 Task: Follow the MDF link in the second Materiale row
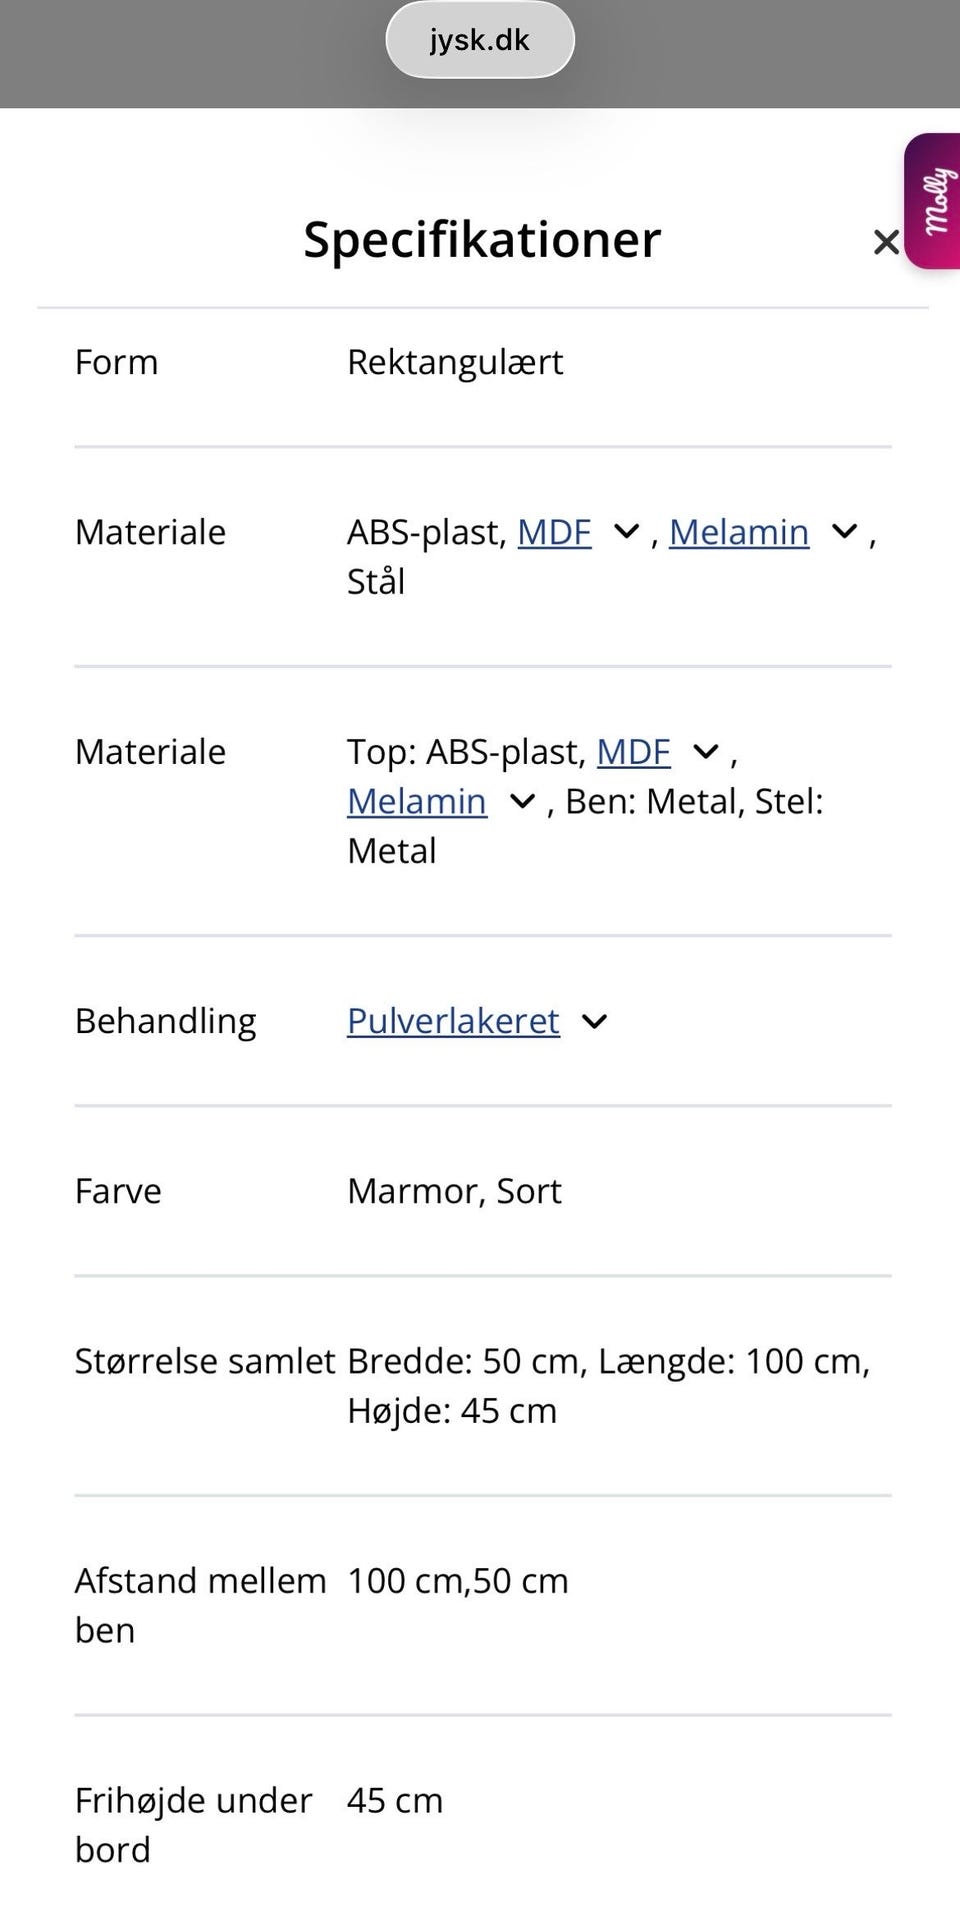632,751
